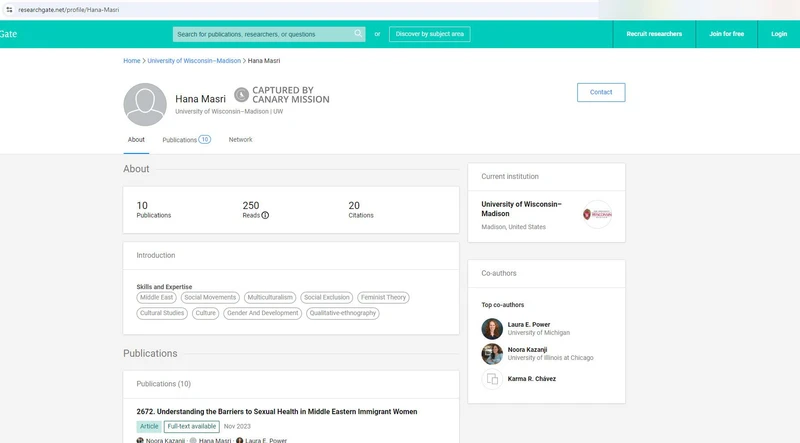Open University of Wisconsin logo
Screen dimensions: 800x443
tap(597, 214)
